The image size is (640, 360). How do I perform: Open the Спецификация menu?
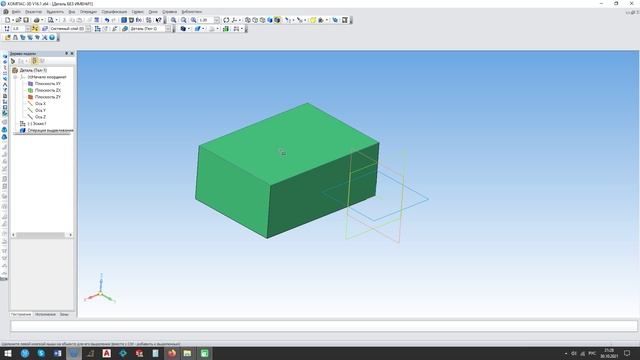[114, 12]
